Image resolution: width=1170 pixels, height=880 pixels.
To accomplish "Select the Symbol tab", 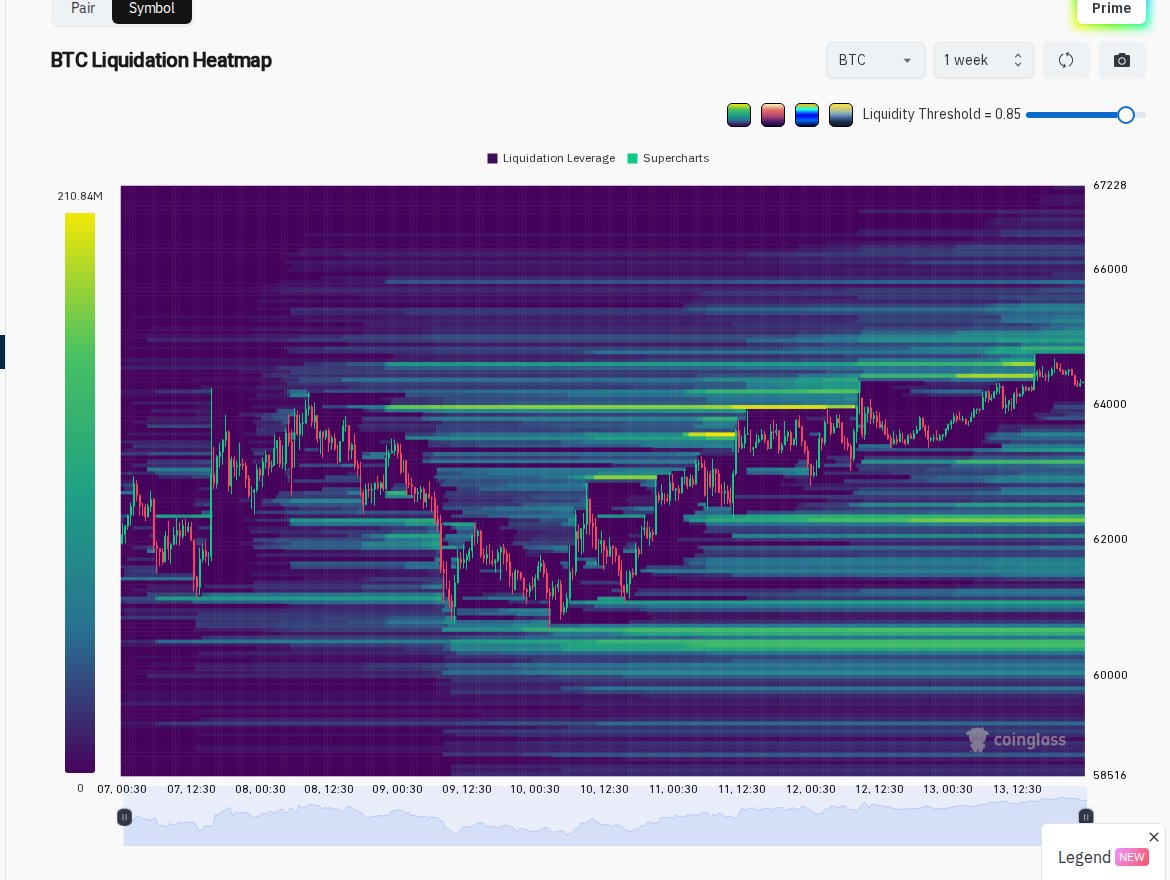I will (x=151, y=9).
